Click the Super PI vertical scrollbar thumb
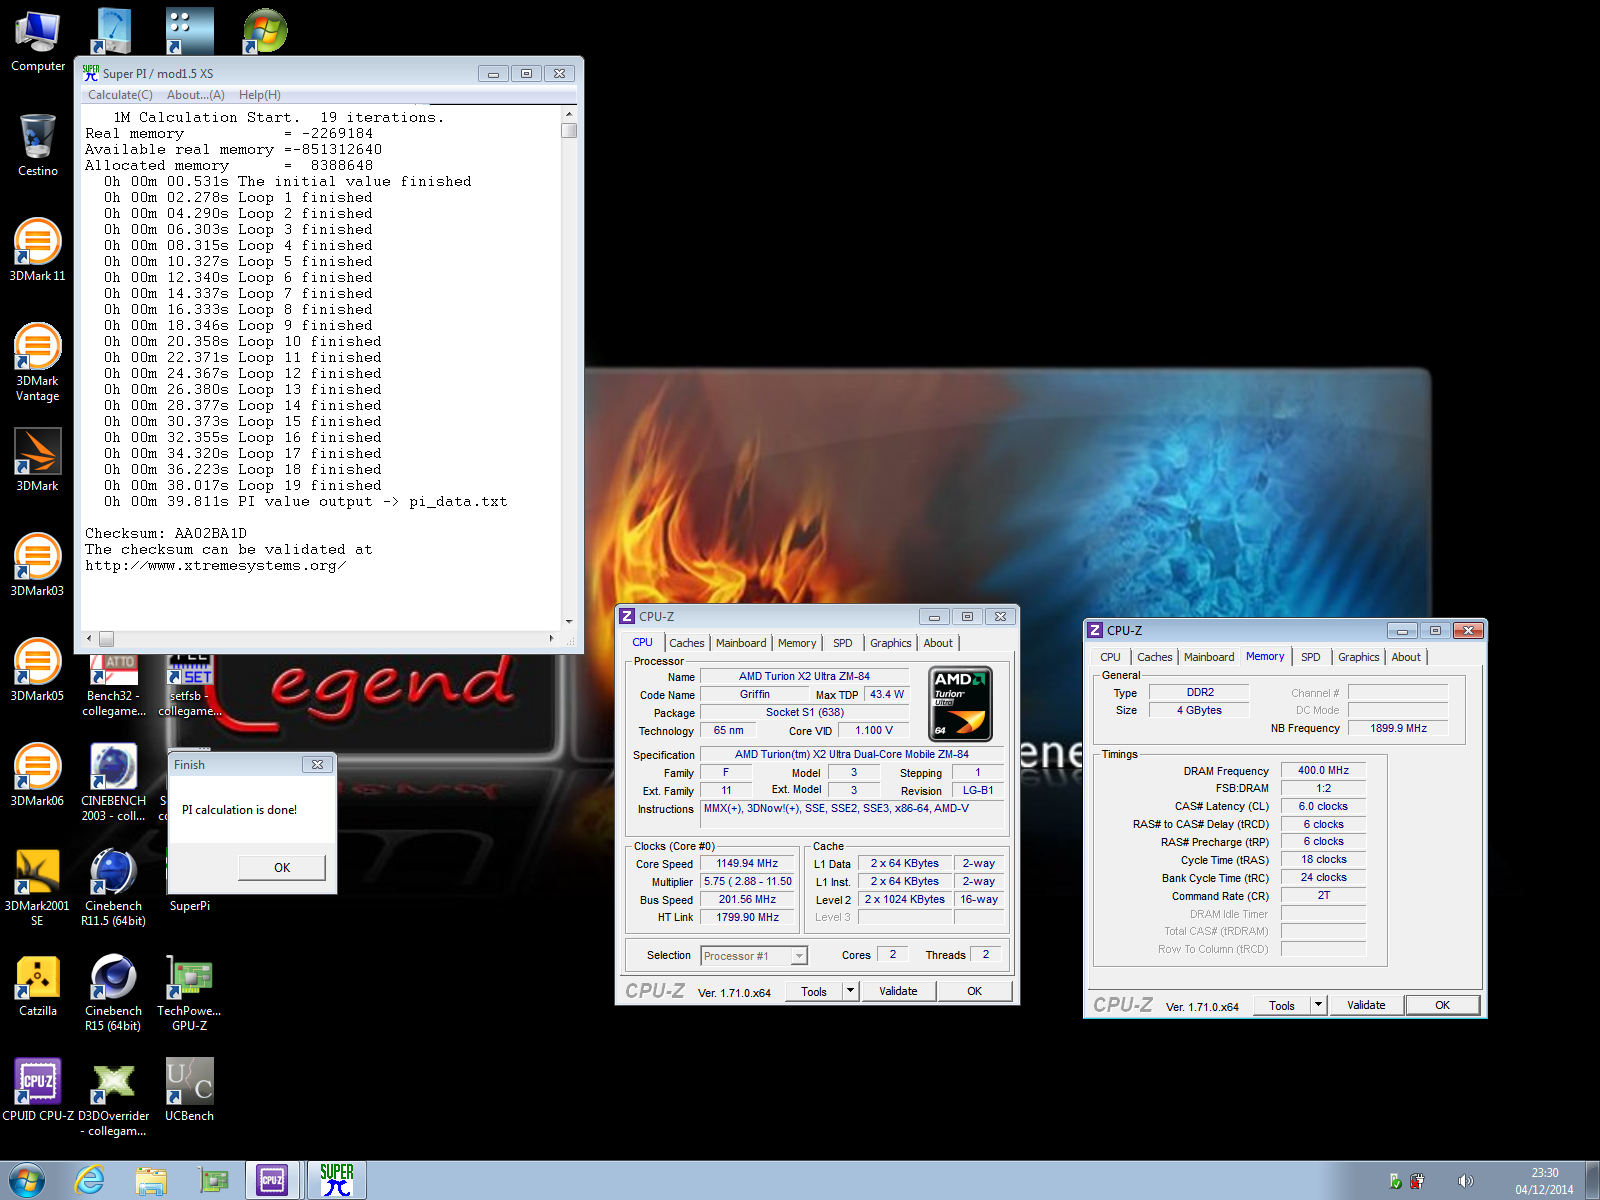1600x1200 pixels. tap(569, 130)
